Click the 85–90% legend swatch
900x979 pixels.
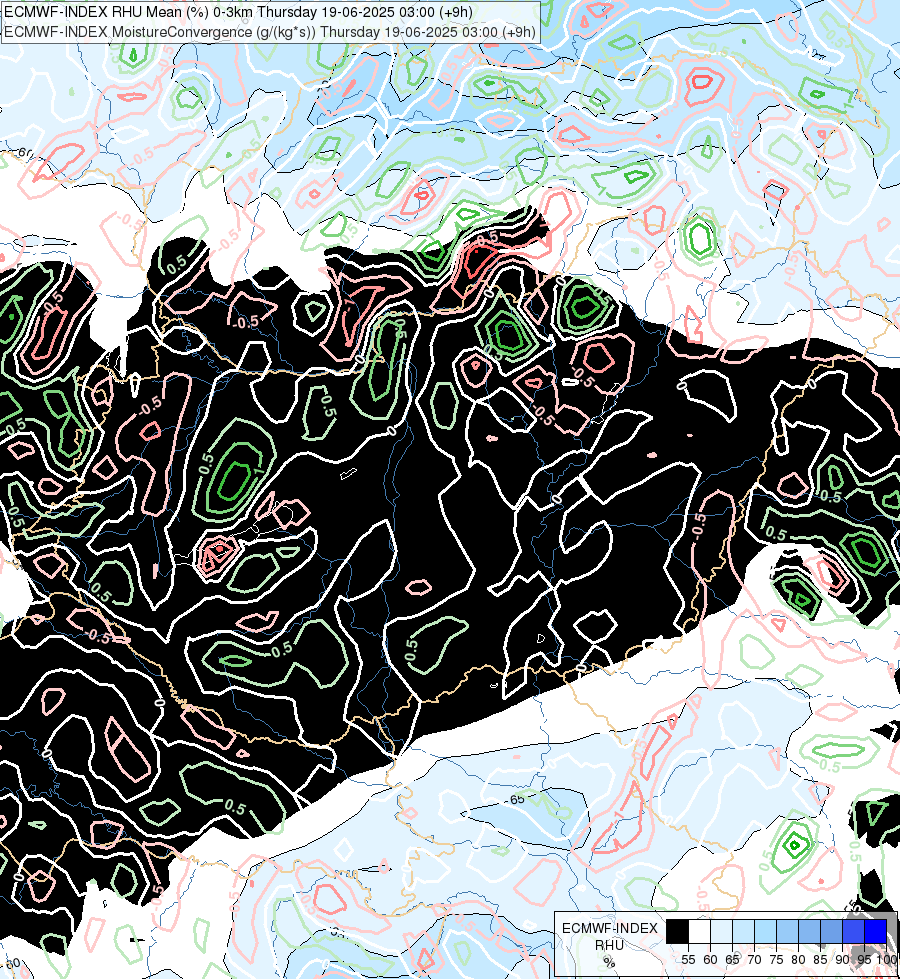pyautogui.click(x=831, y=932)
